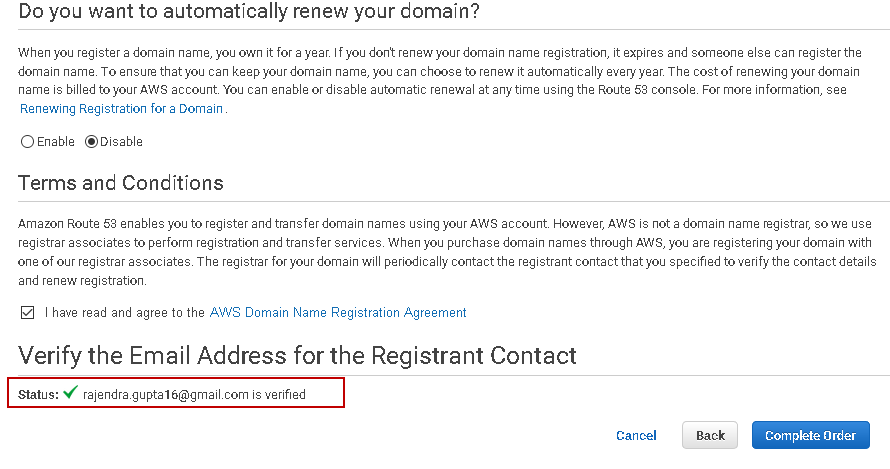Viewport: 890px width, 469px height.
Task: Click the Verify the Email Address heading
Action: pyautogui.click(x=297, y=355)
